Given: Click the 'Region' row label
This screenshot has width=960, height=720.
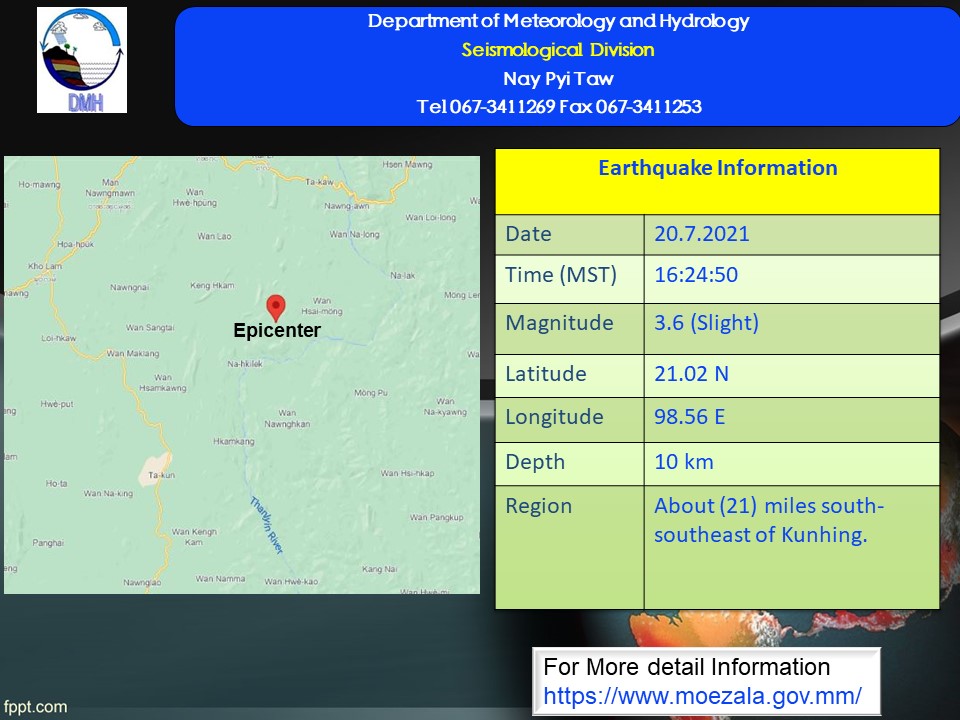Looking at the screenshot, I should click(539, 506).
